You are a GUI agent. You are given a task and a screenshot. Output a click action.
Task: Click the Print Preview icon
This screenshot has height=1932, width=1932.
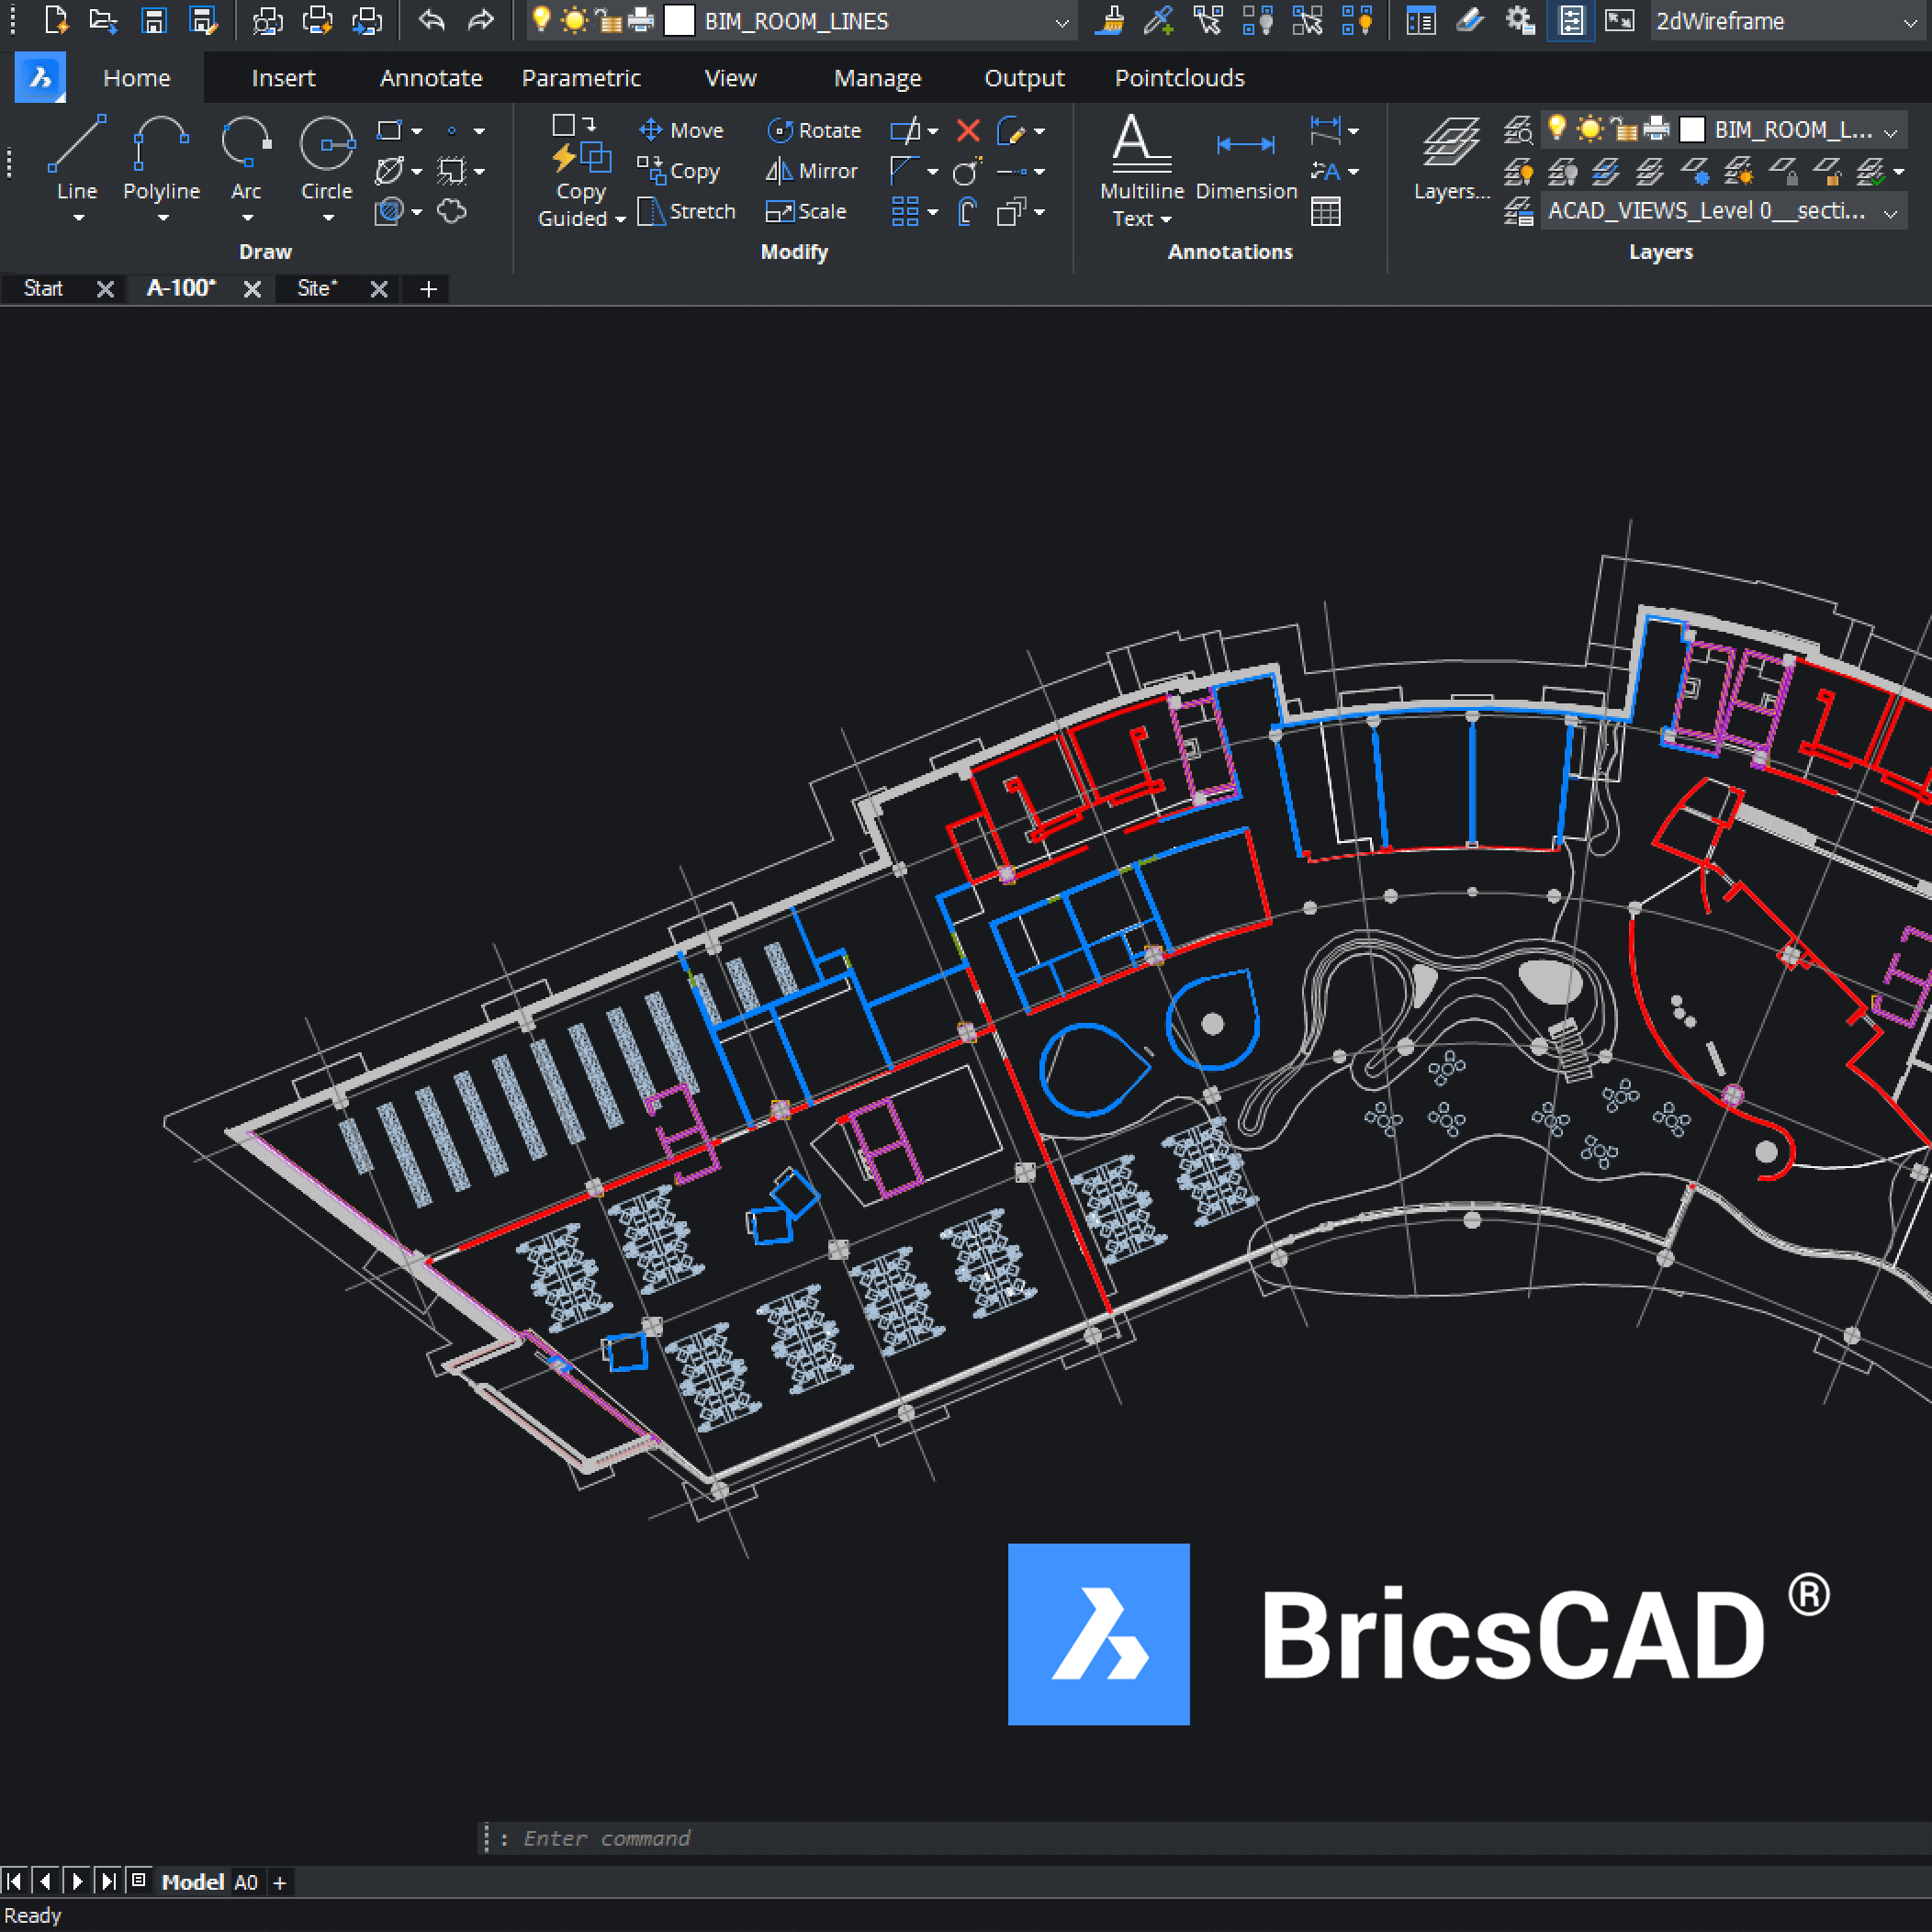268,20
